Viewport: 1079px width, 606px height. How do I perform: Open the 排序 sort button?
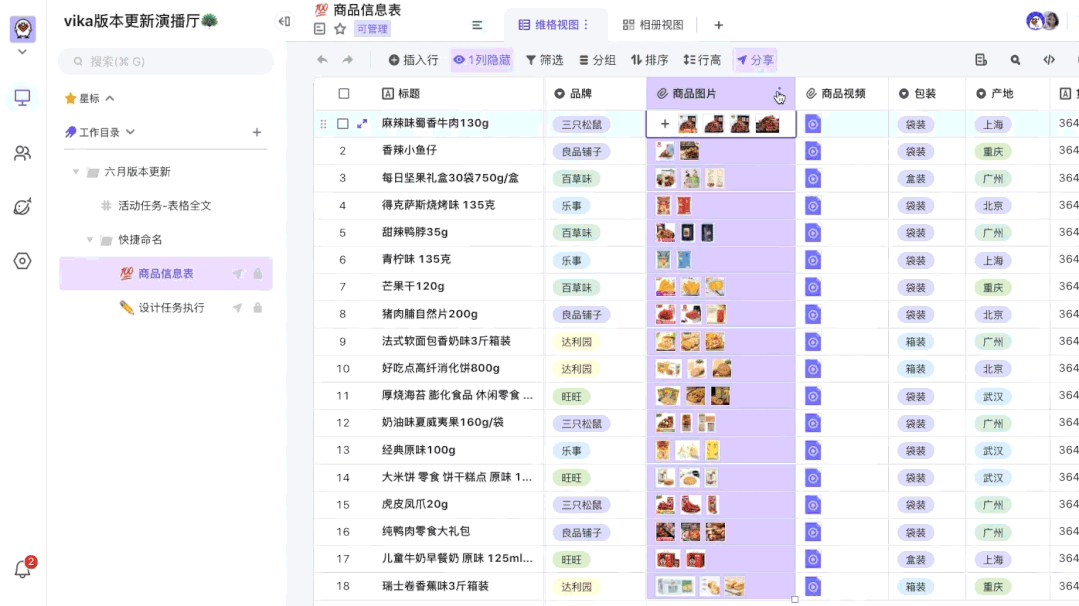pyautogui.click(x=650, y=60)
